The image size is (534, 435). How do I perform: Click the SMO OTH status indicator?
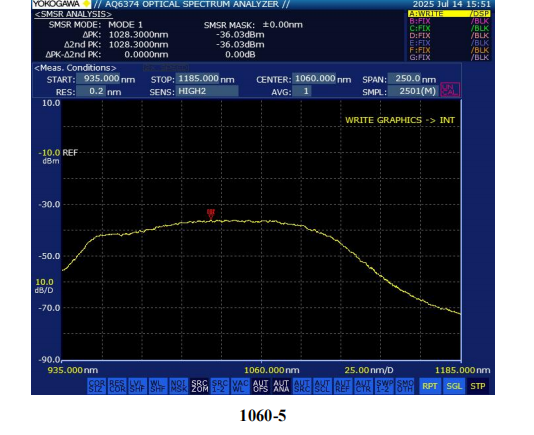[x=405, y=386]
